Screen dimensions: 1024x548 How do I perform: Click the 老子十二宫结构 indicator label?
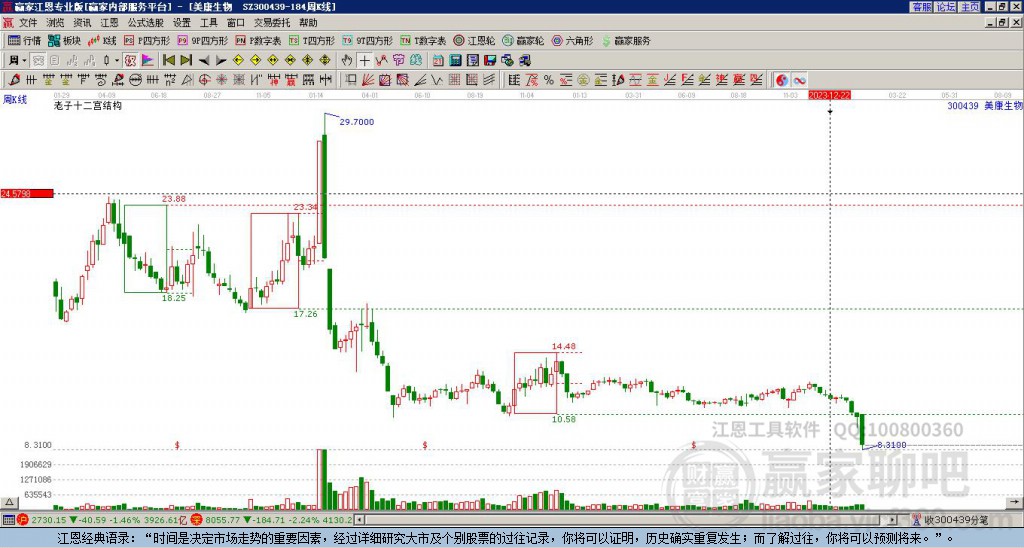click(x=88, y=106)
